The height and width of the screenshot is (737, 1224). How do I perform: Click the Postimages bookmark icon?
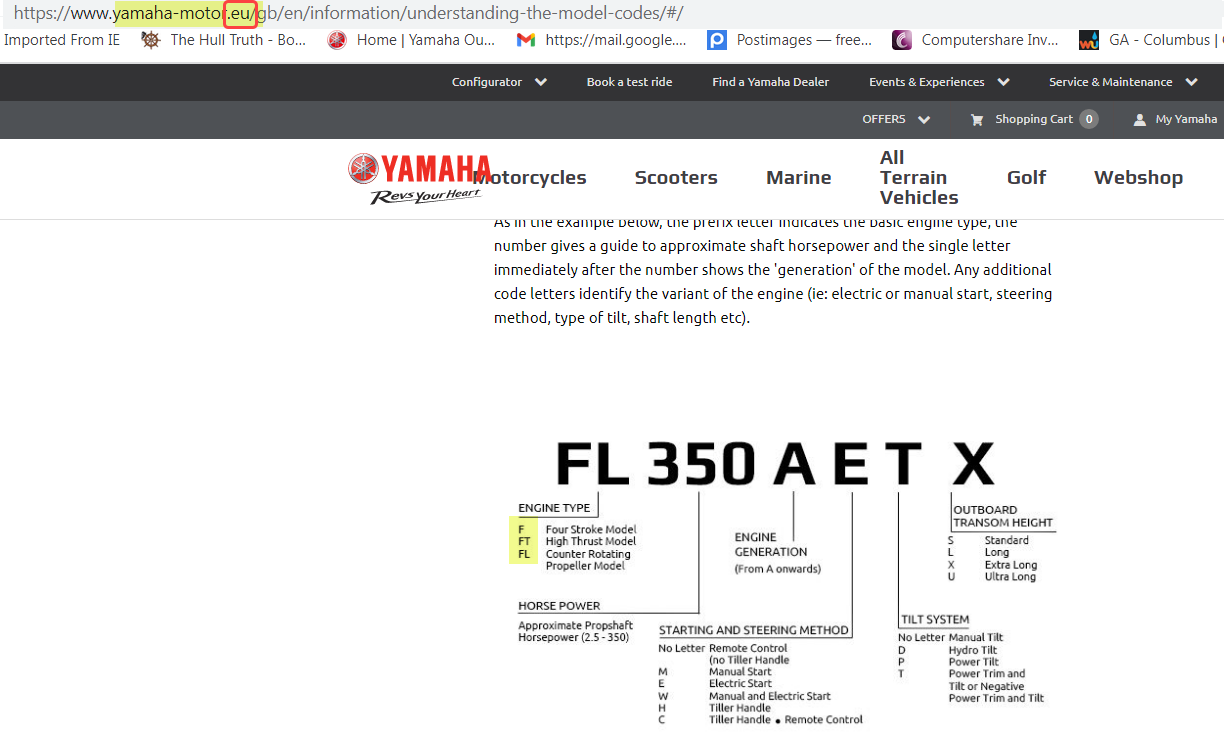(x=716, y=40)
